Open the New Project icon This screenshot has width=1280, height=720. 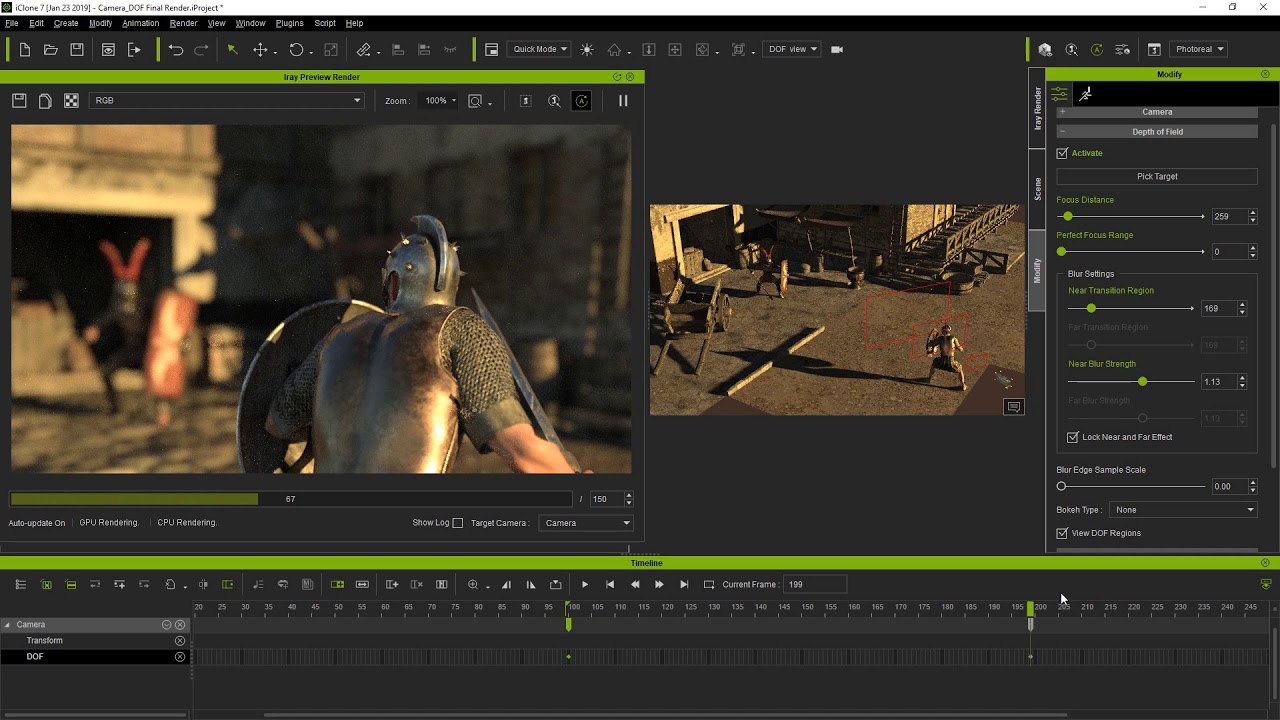[x=25, y=49]
